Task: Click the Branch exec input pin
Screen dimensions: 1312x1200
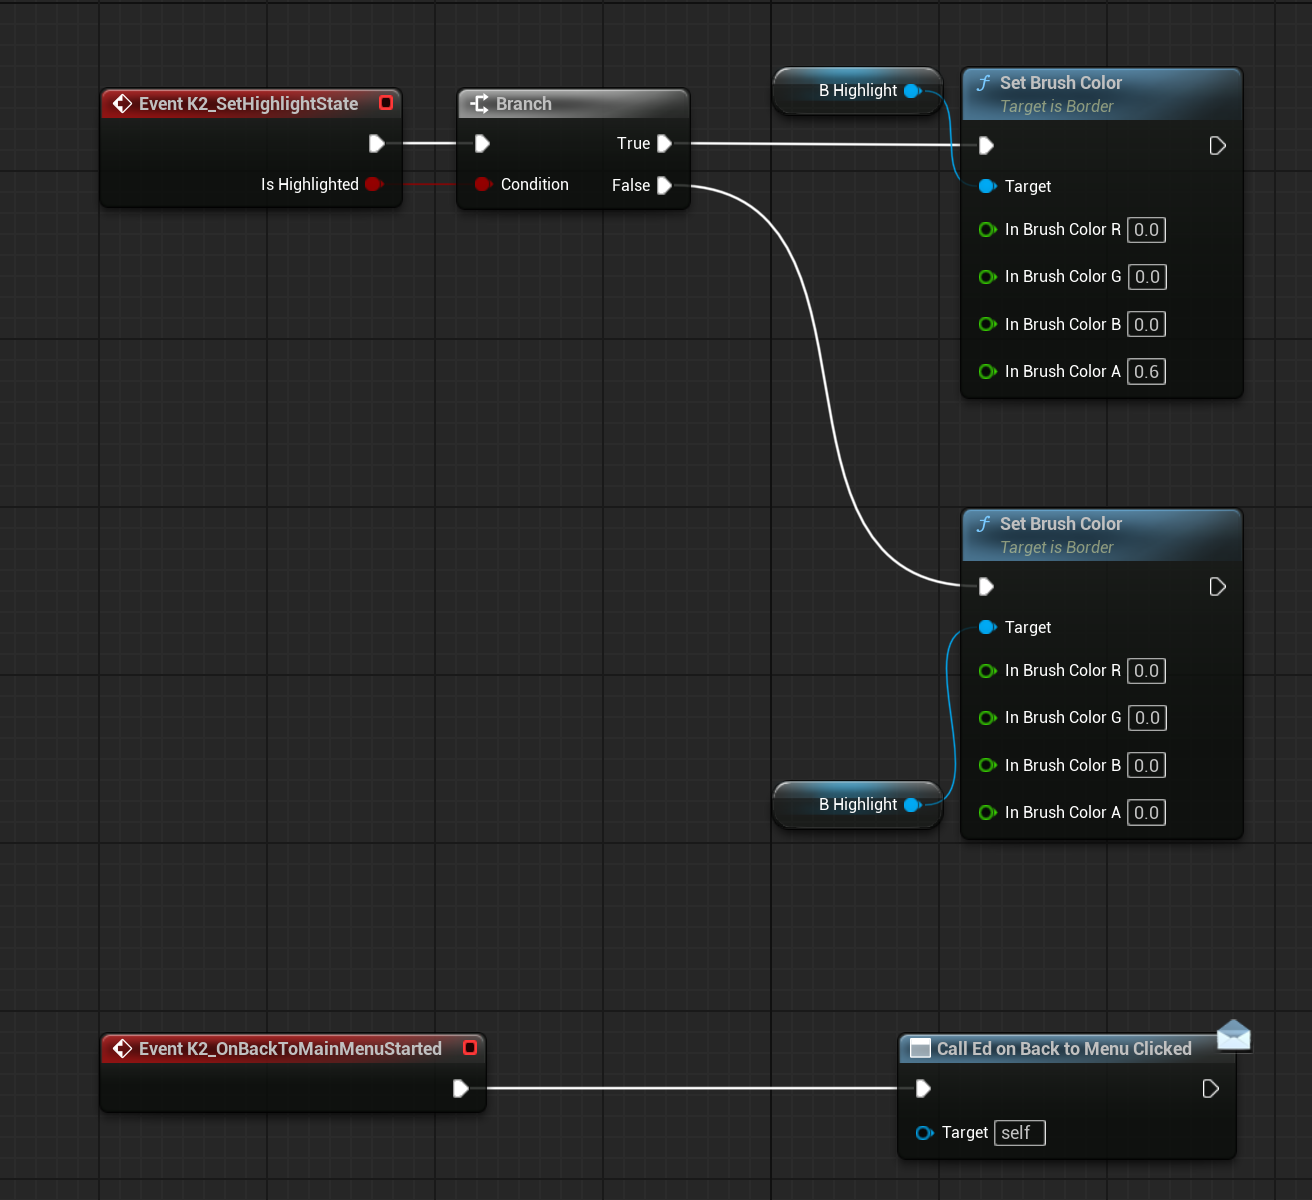Action: (x=482, y=144)
